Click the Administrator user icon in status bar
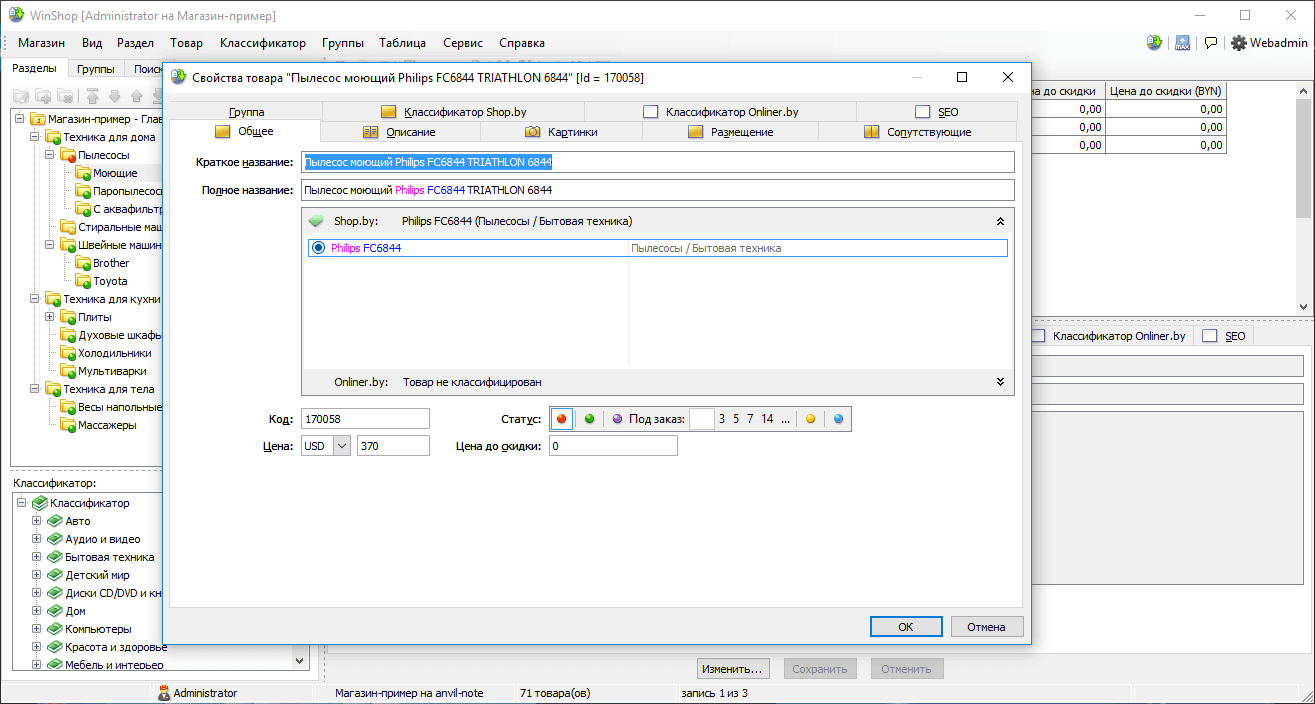This screenshot has height=704, width=1315. 164,693
